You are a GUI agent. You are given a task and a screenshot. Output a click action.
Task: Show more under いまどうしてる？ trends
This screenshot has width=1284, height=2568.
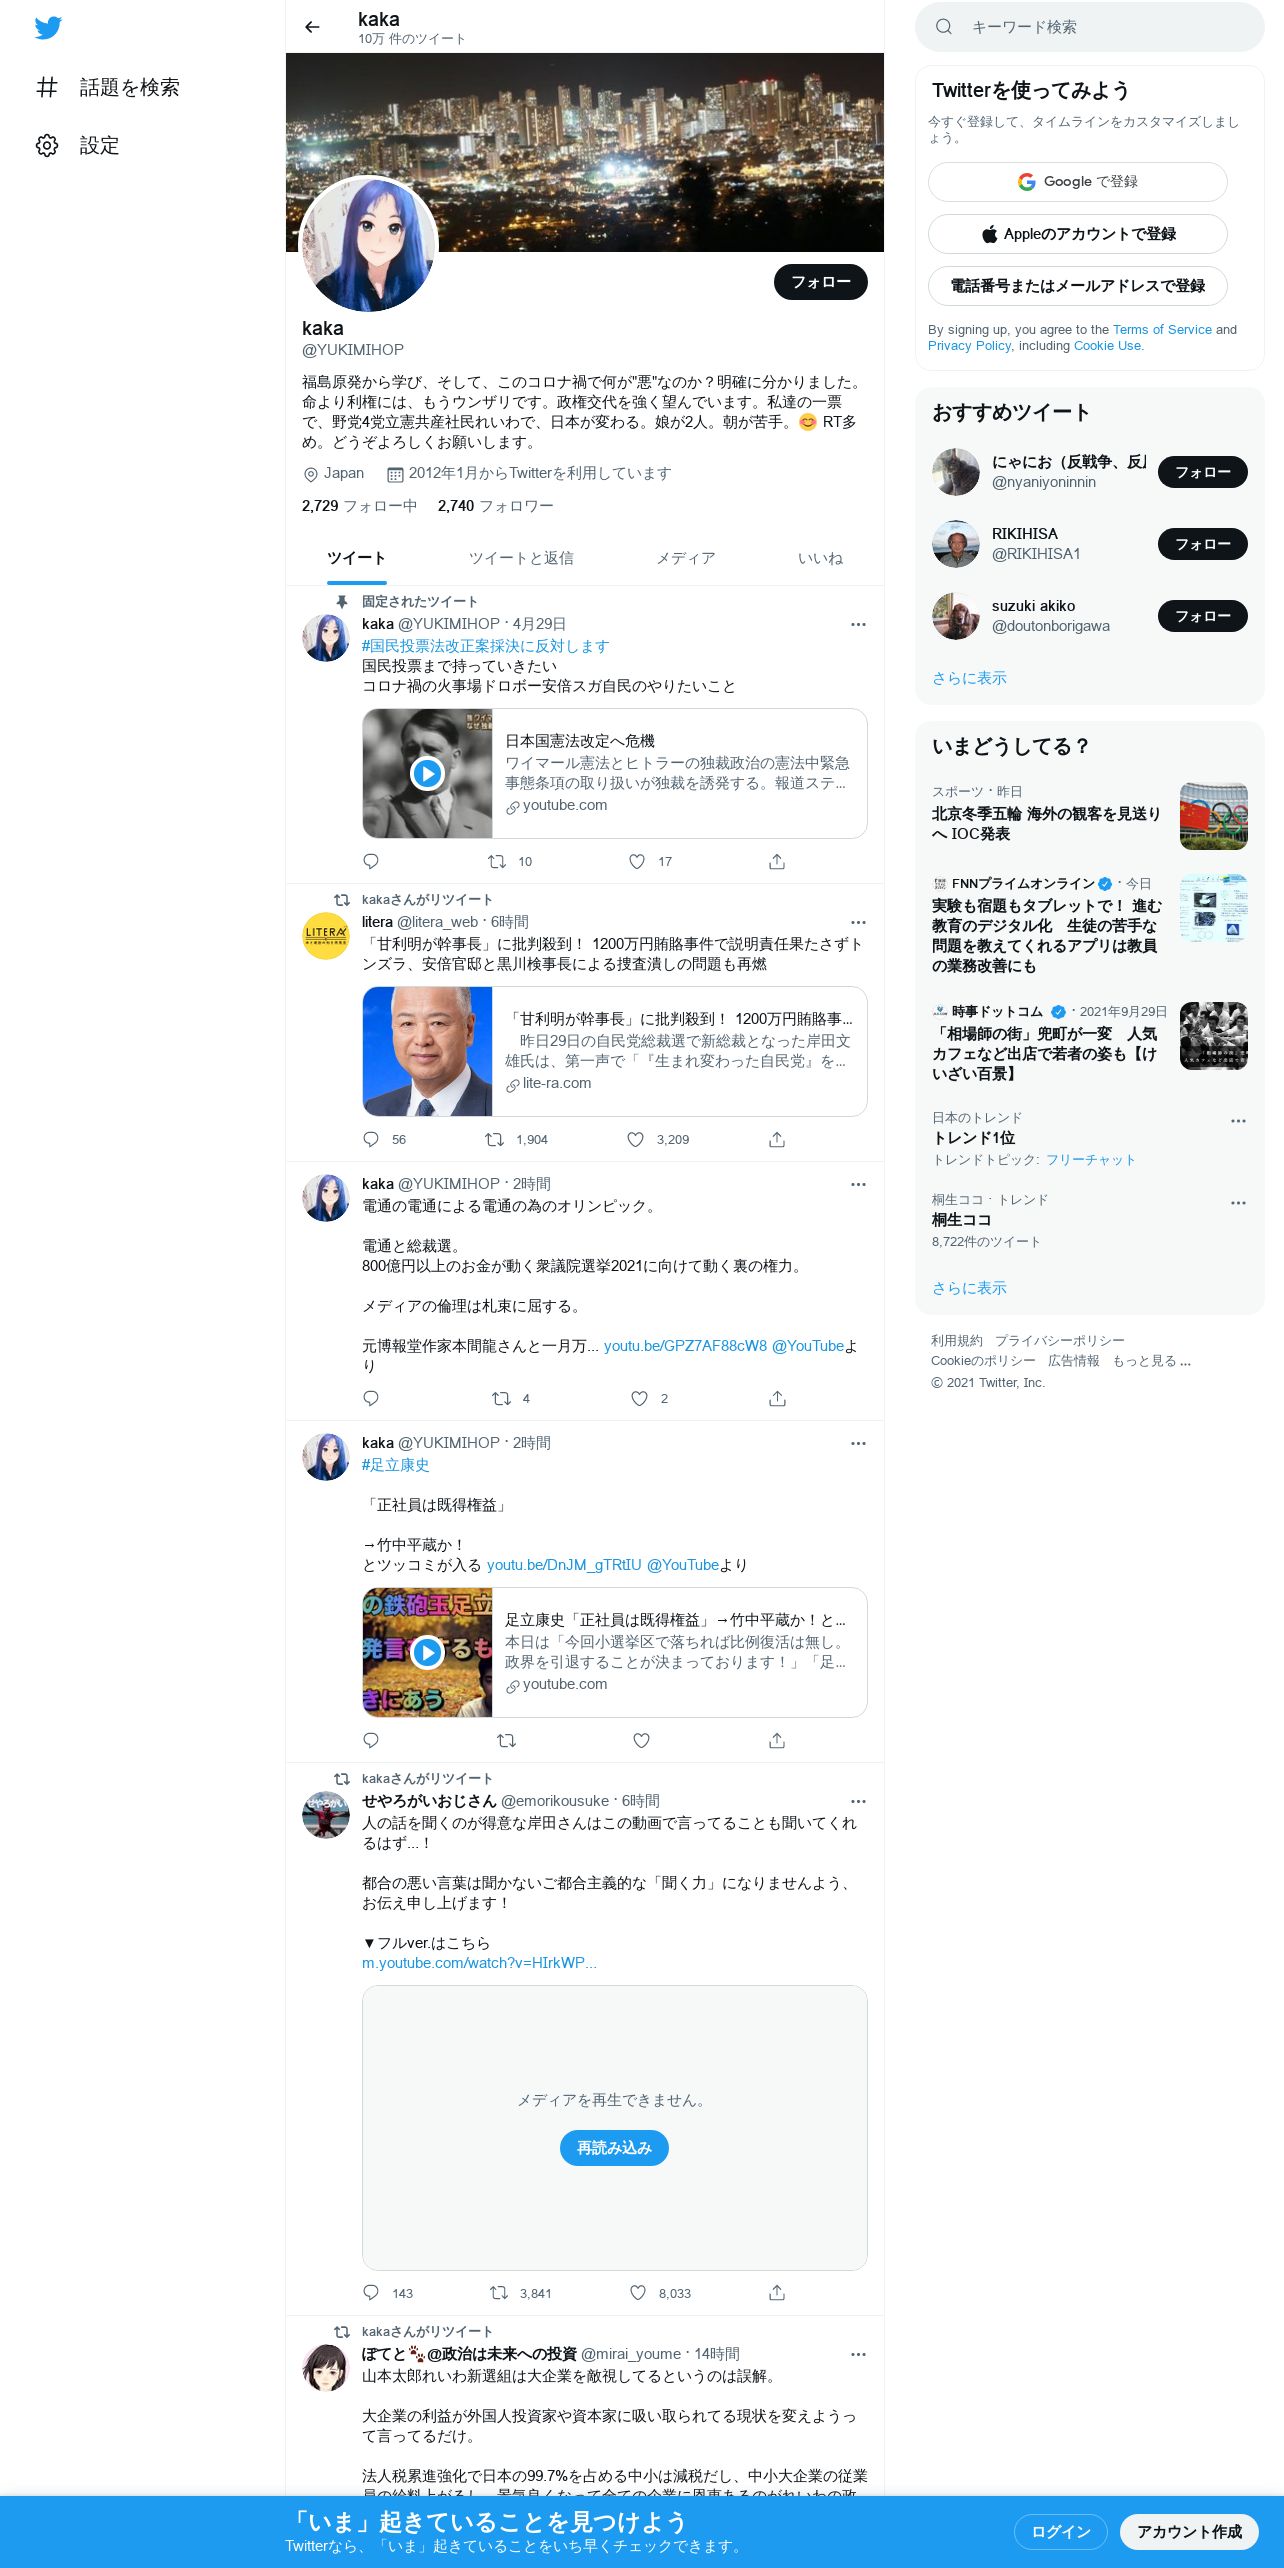coord(969,1288)
